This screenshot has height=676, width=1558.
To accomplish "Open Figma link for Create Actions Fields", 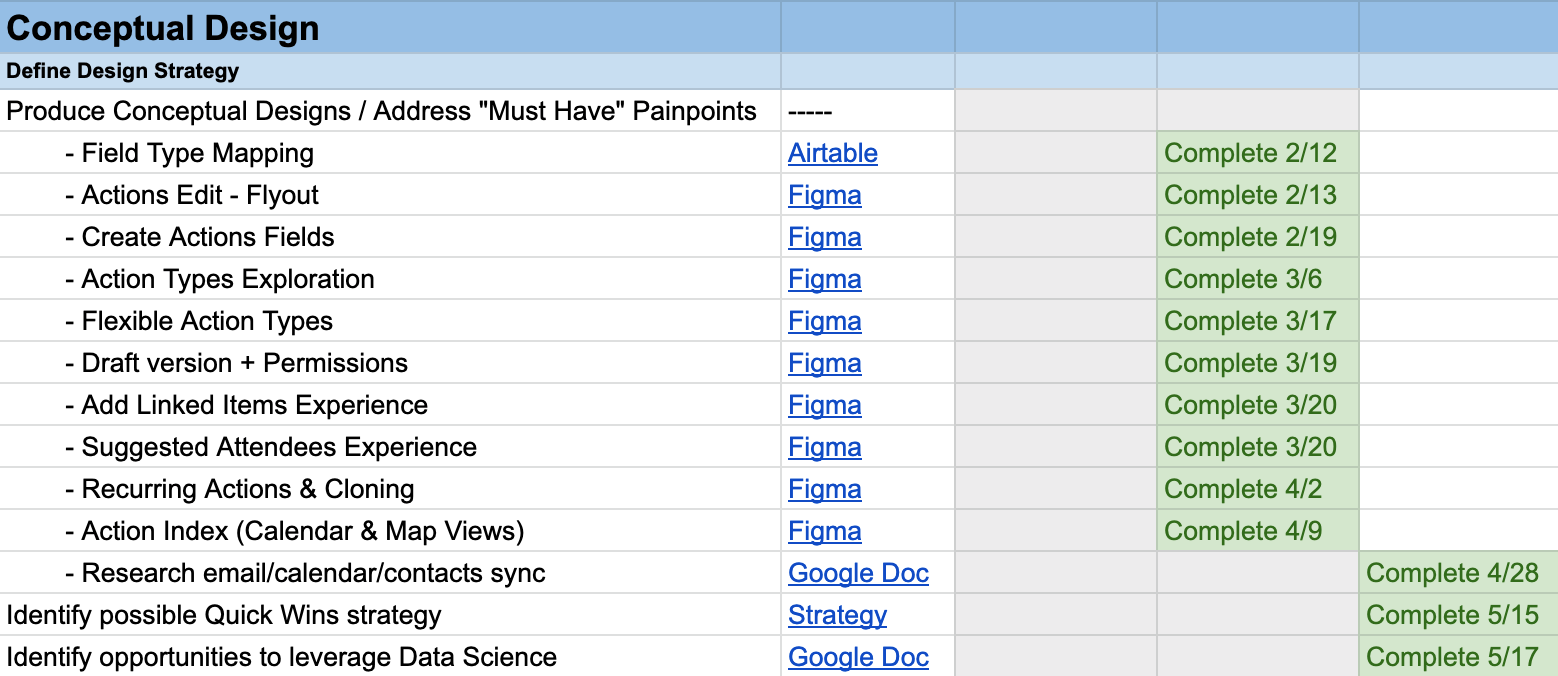I will coord(824,237).
